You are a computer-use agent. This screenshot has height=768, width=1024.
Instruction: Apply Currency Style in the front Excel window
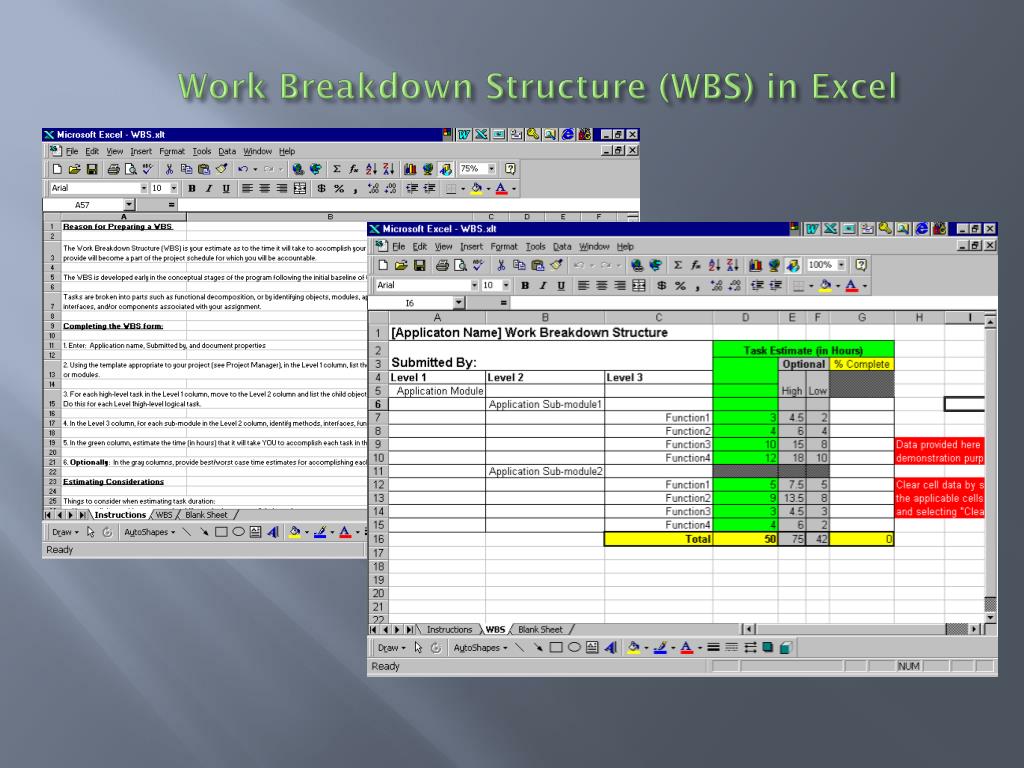coord(662,285)
